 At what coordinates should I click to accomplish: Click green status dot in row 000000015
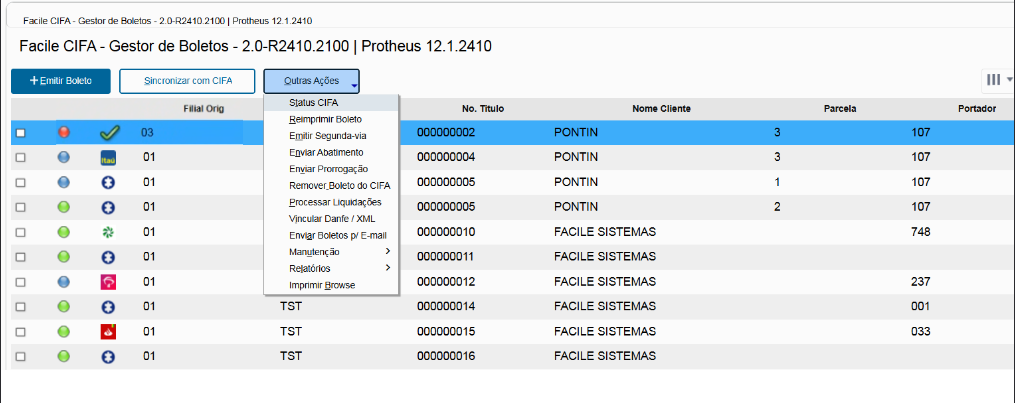[x=63, y=331]
